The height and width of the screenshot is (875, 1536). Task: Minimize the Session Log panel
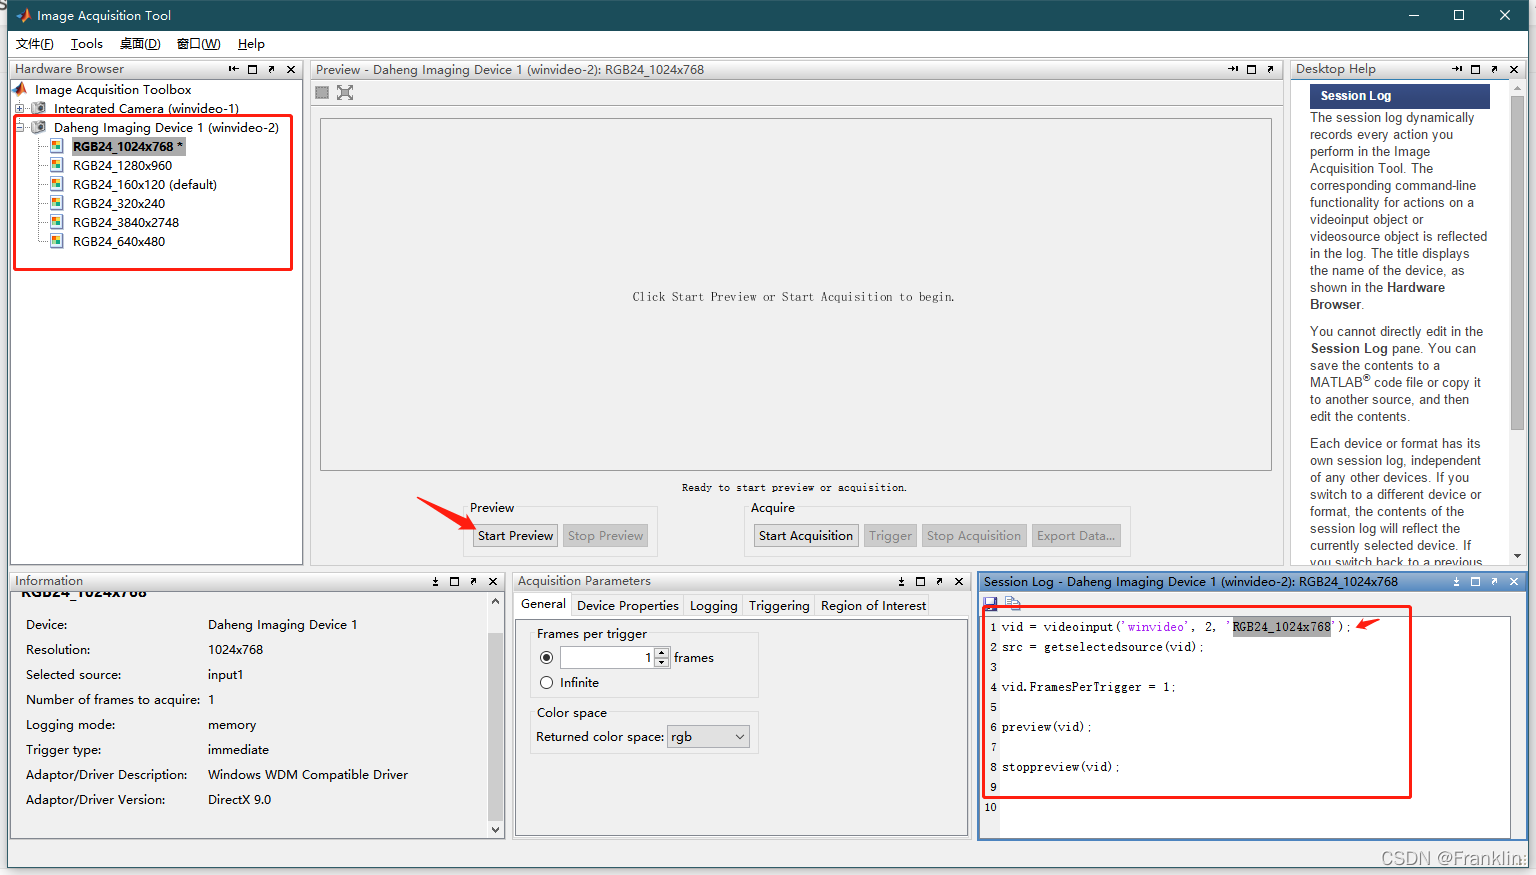1456,581
